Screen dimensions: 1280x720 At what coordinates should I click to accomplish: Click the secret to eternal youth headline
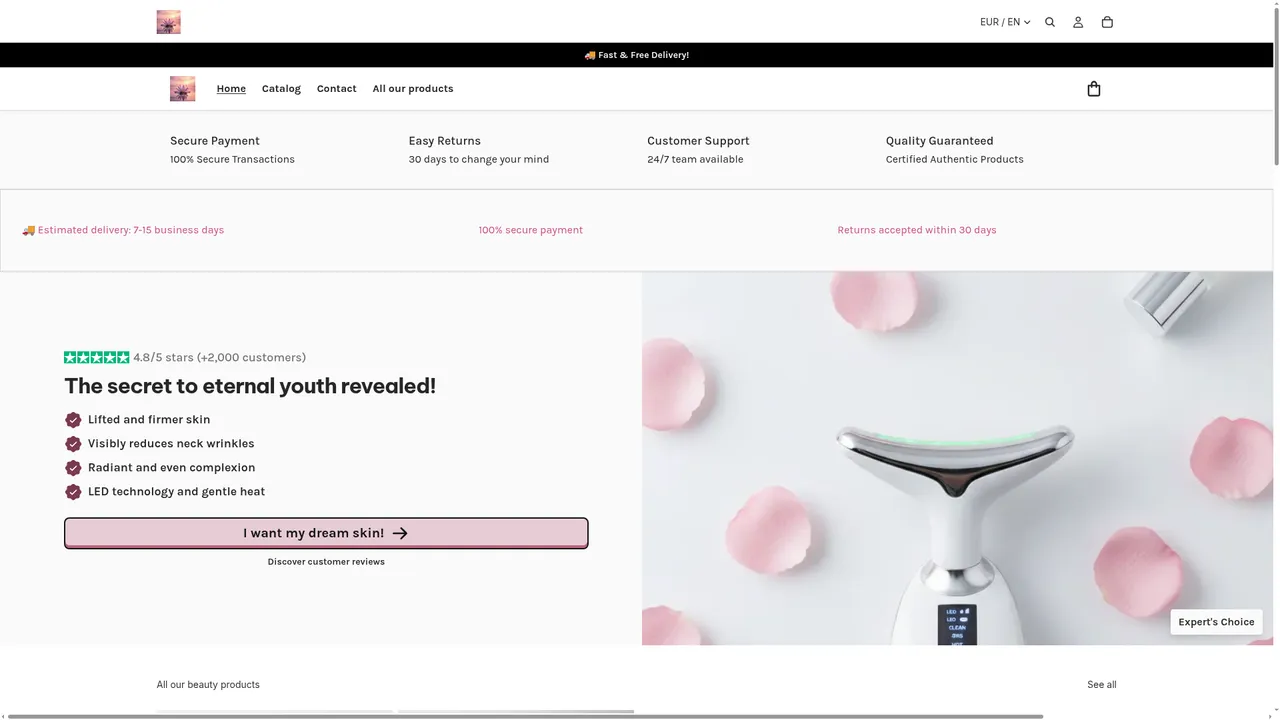250,386
